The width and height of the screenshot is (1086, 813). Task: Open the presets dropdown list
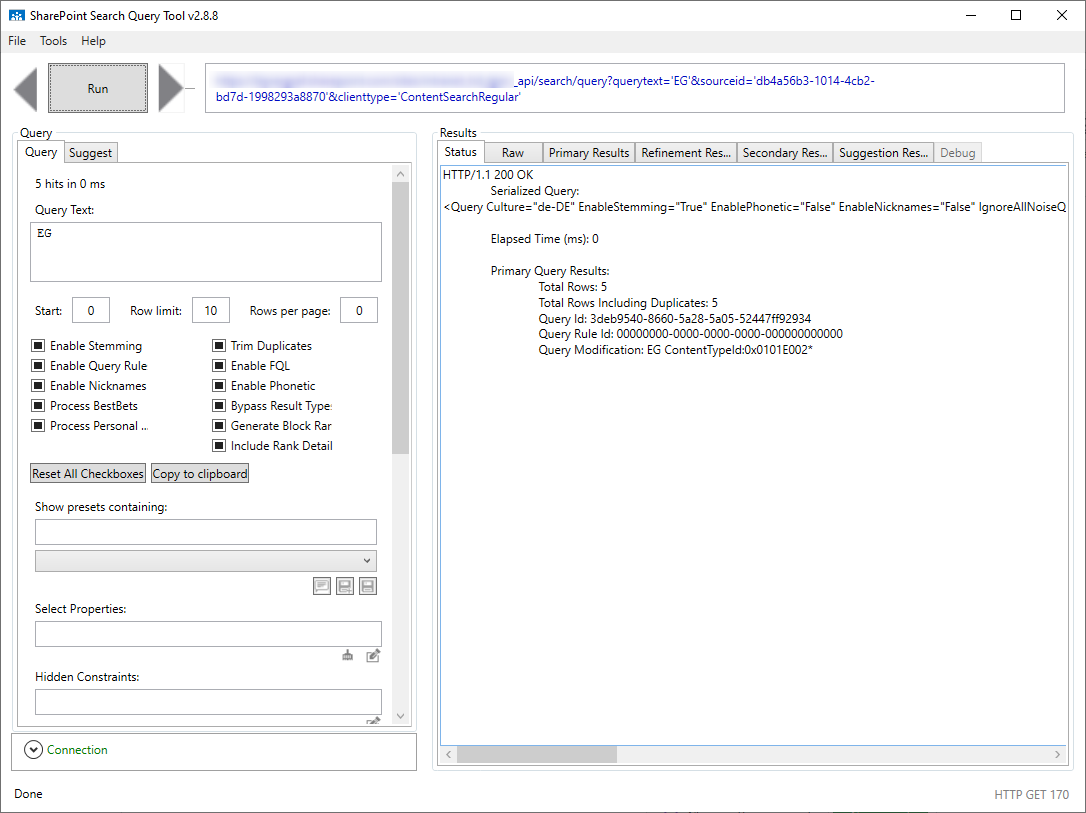368,560
